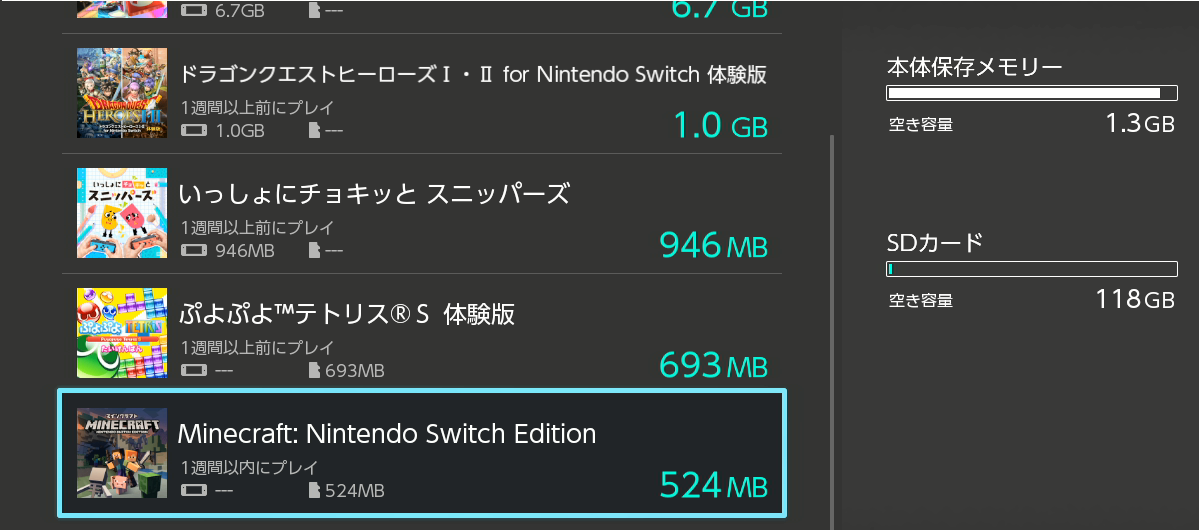Screen dimensions: 1199x530
Task: Click the software list scrollbar
Action: [832, 330]
